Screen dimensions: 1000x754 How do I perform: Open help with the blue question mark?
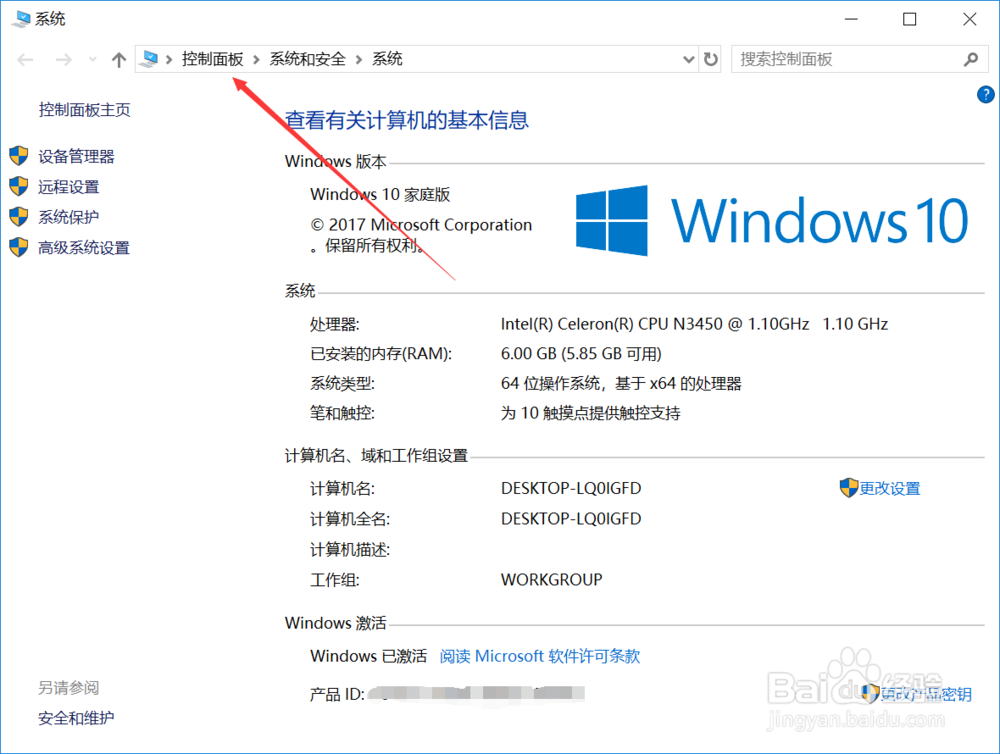point(985,95)
